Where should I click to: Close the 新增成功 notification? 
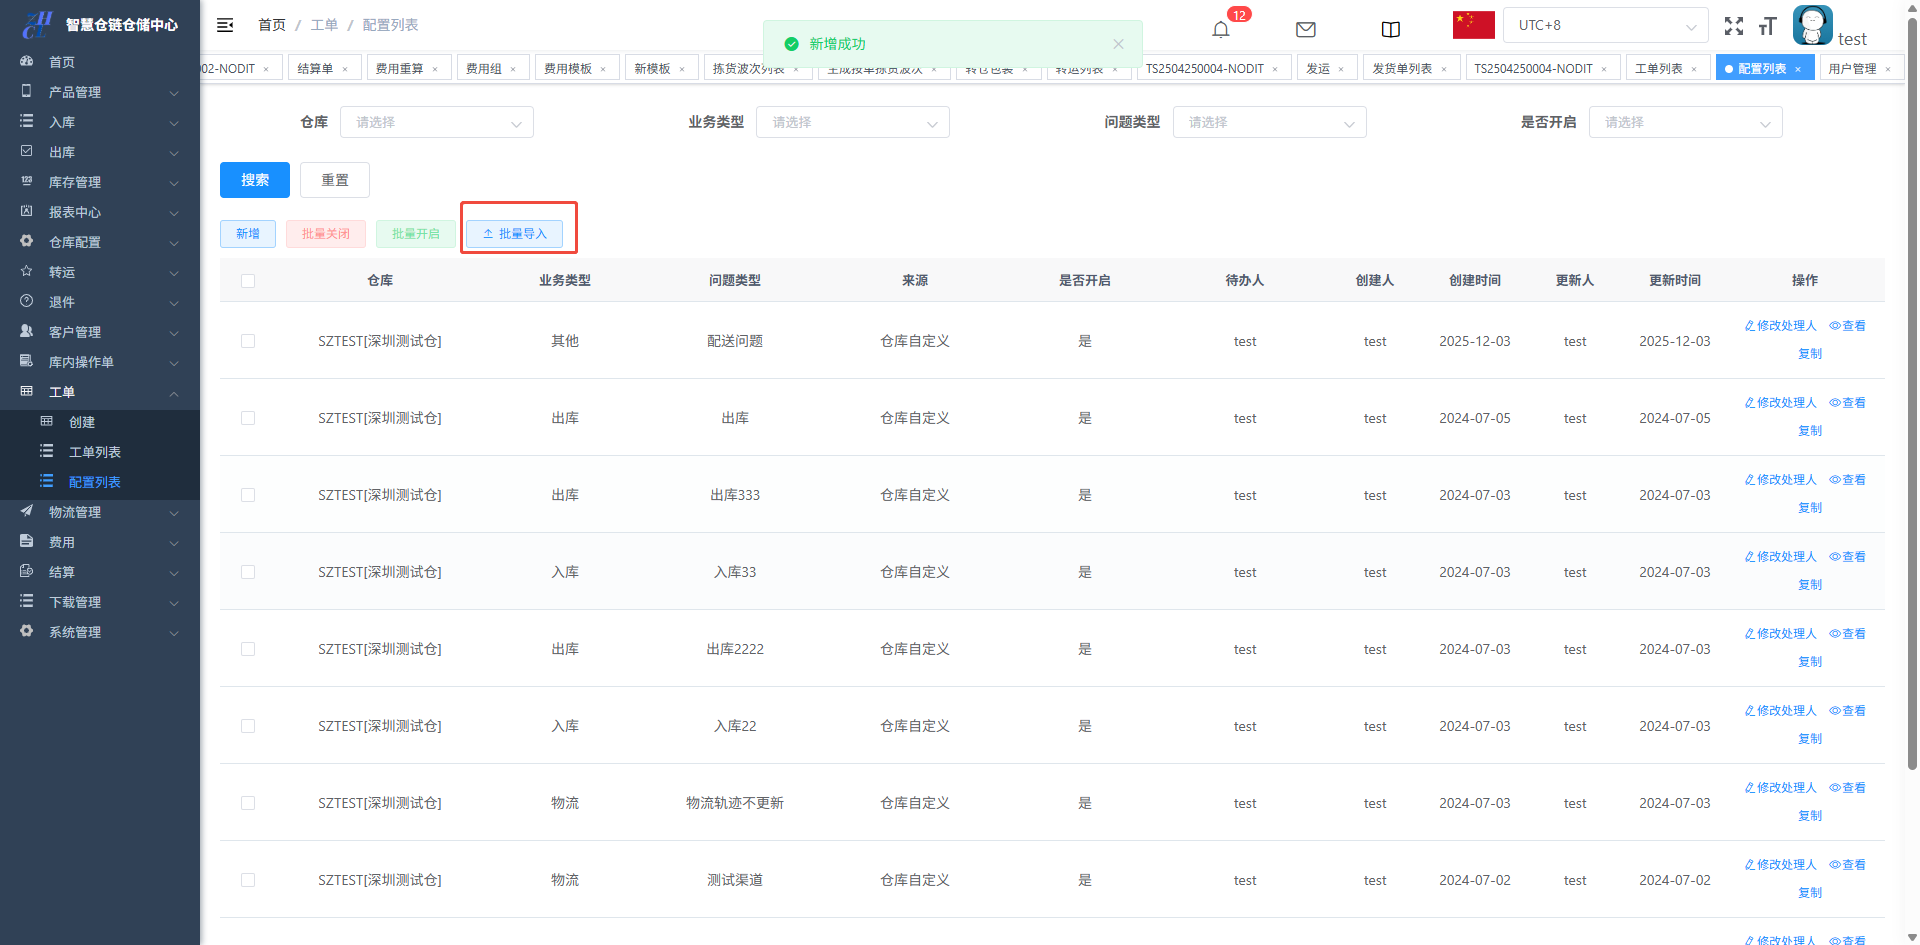[x=1118, y=44]
